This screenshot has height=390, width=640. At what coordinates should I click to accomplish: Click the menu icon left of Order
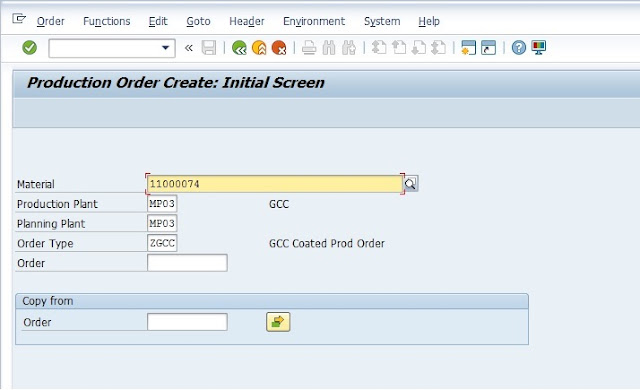(x=19, y=19)
